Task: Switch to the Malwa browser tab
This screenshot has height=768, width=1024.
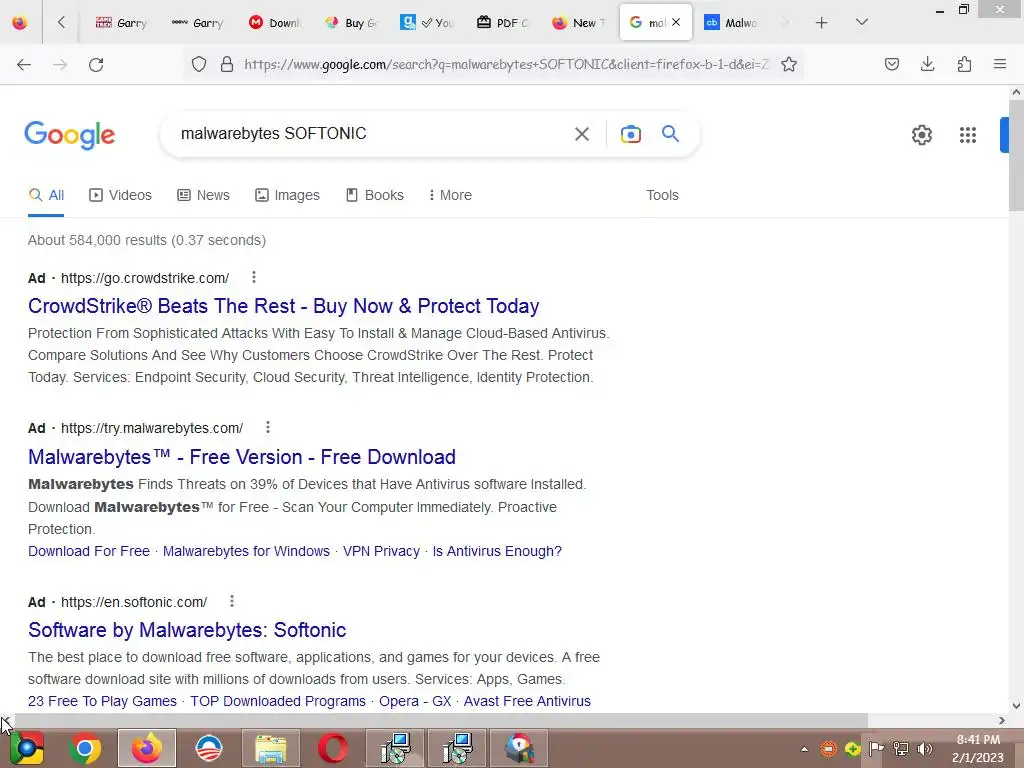Action: [731, 23]
